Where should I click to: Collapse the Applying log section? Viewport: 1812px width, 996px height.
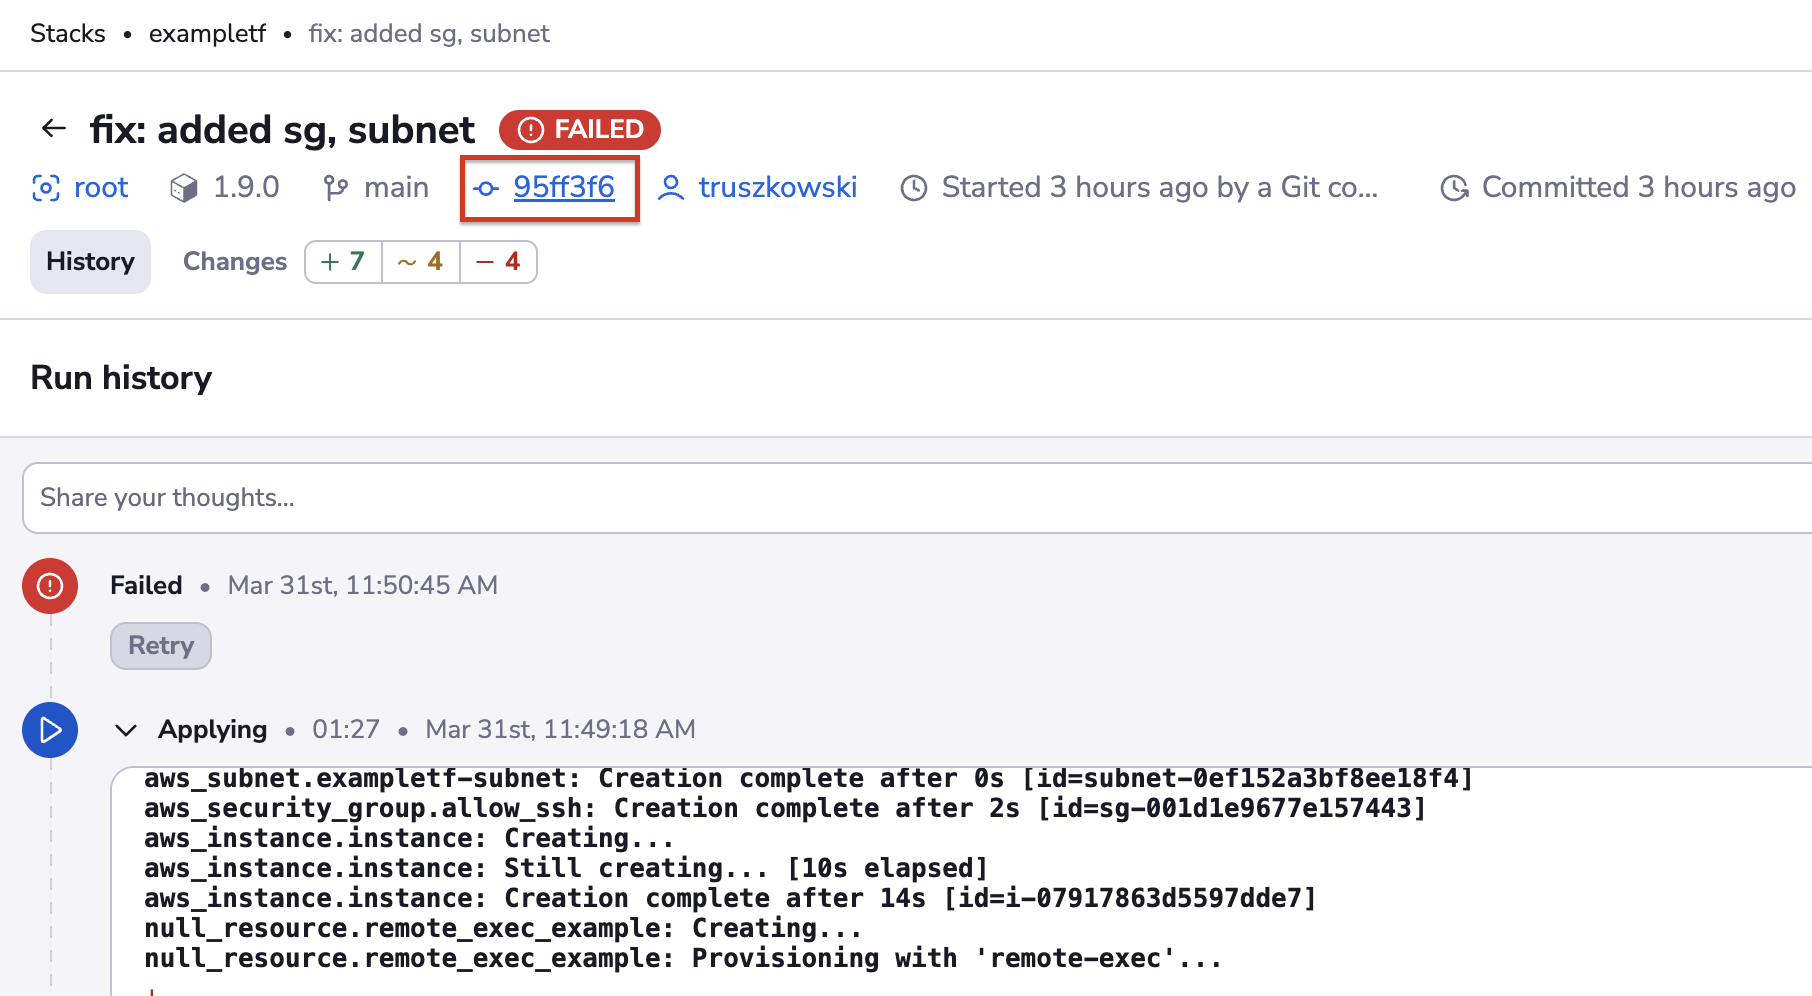coord(126,730)
